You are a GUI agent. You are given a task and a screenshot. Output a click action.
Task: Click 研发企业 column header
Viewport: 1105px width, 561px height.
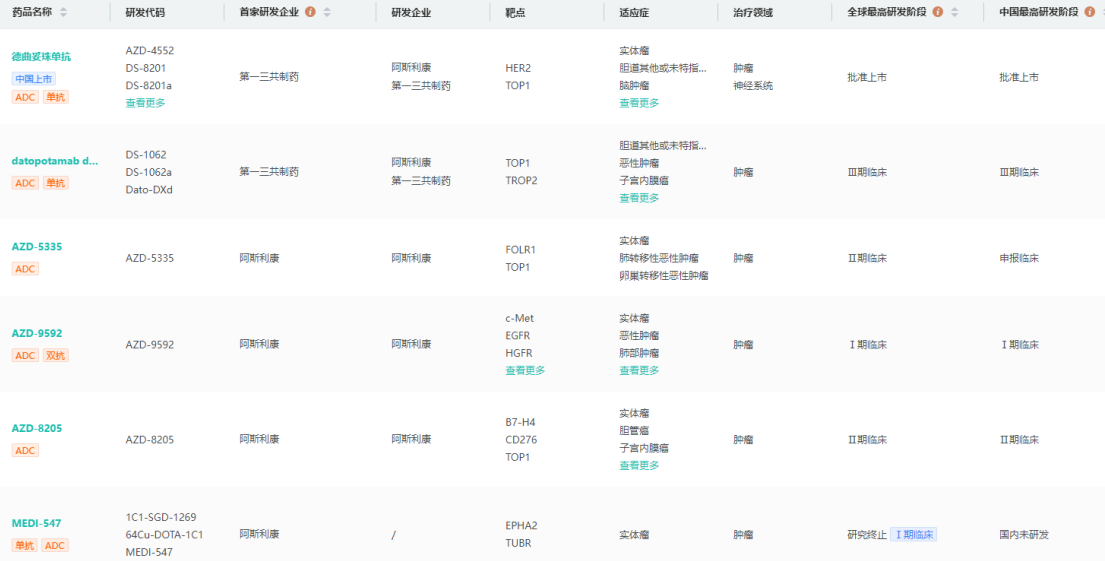point(412,13)
